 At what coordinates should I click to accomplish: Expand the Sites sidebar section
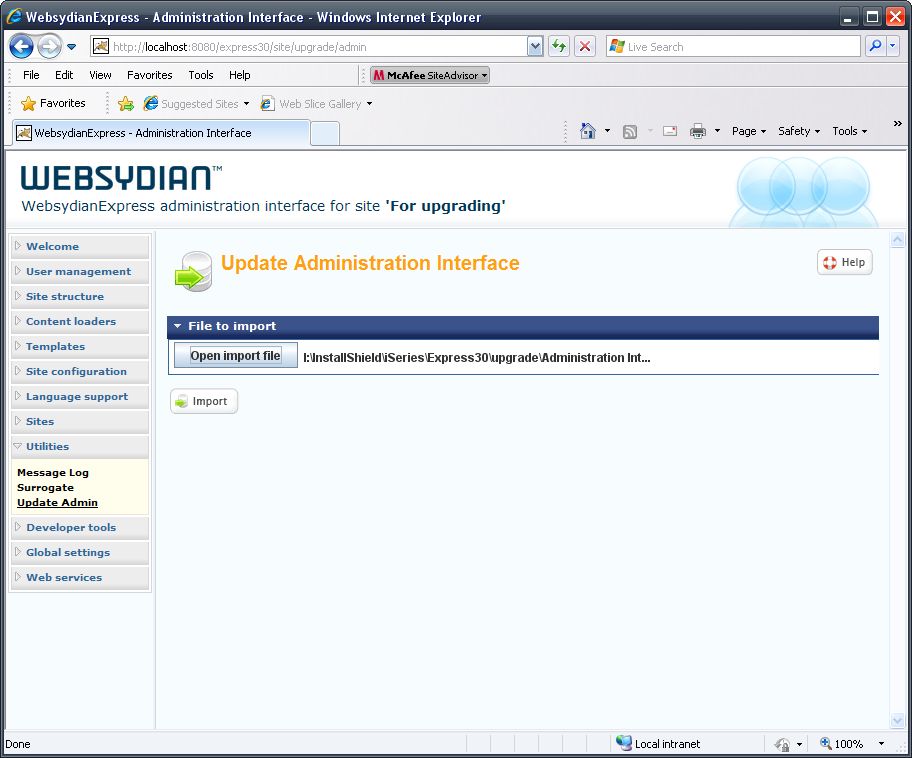tap(80, 422)
